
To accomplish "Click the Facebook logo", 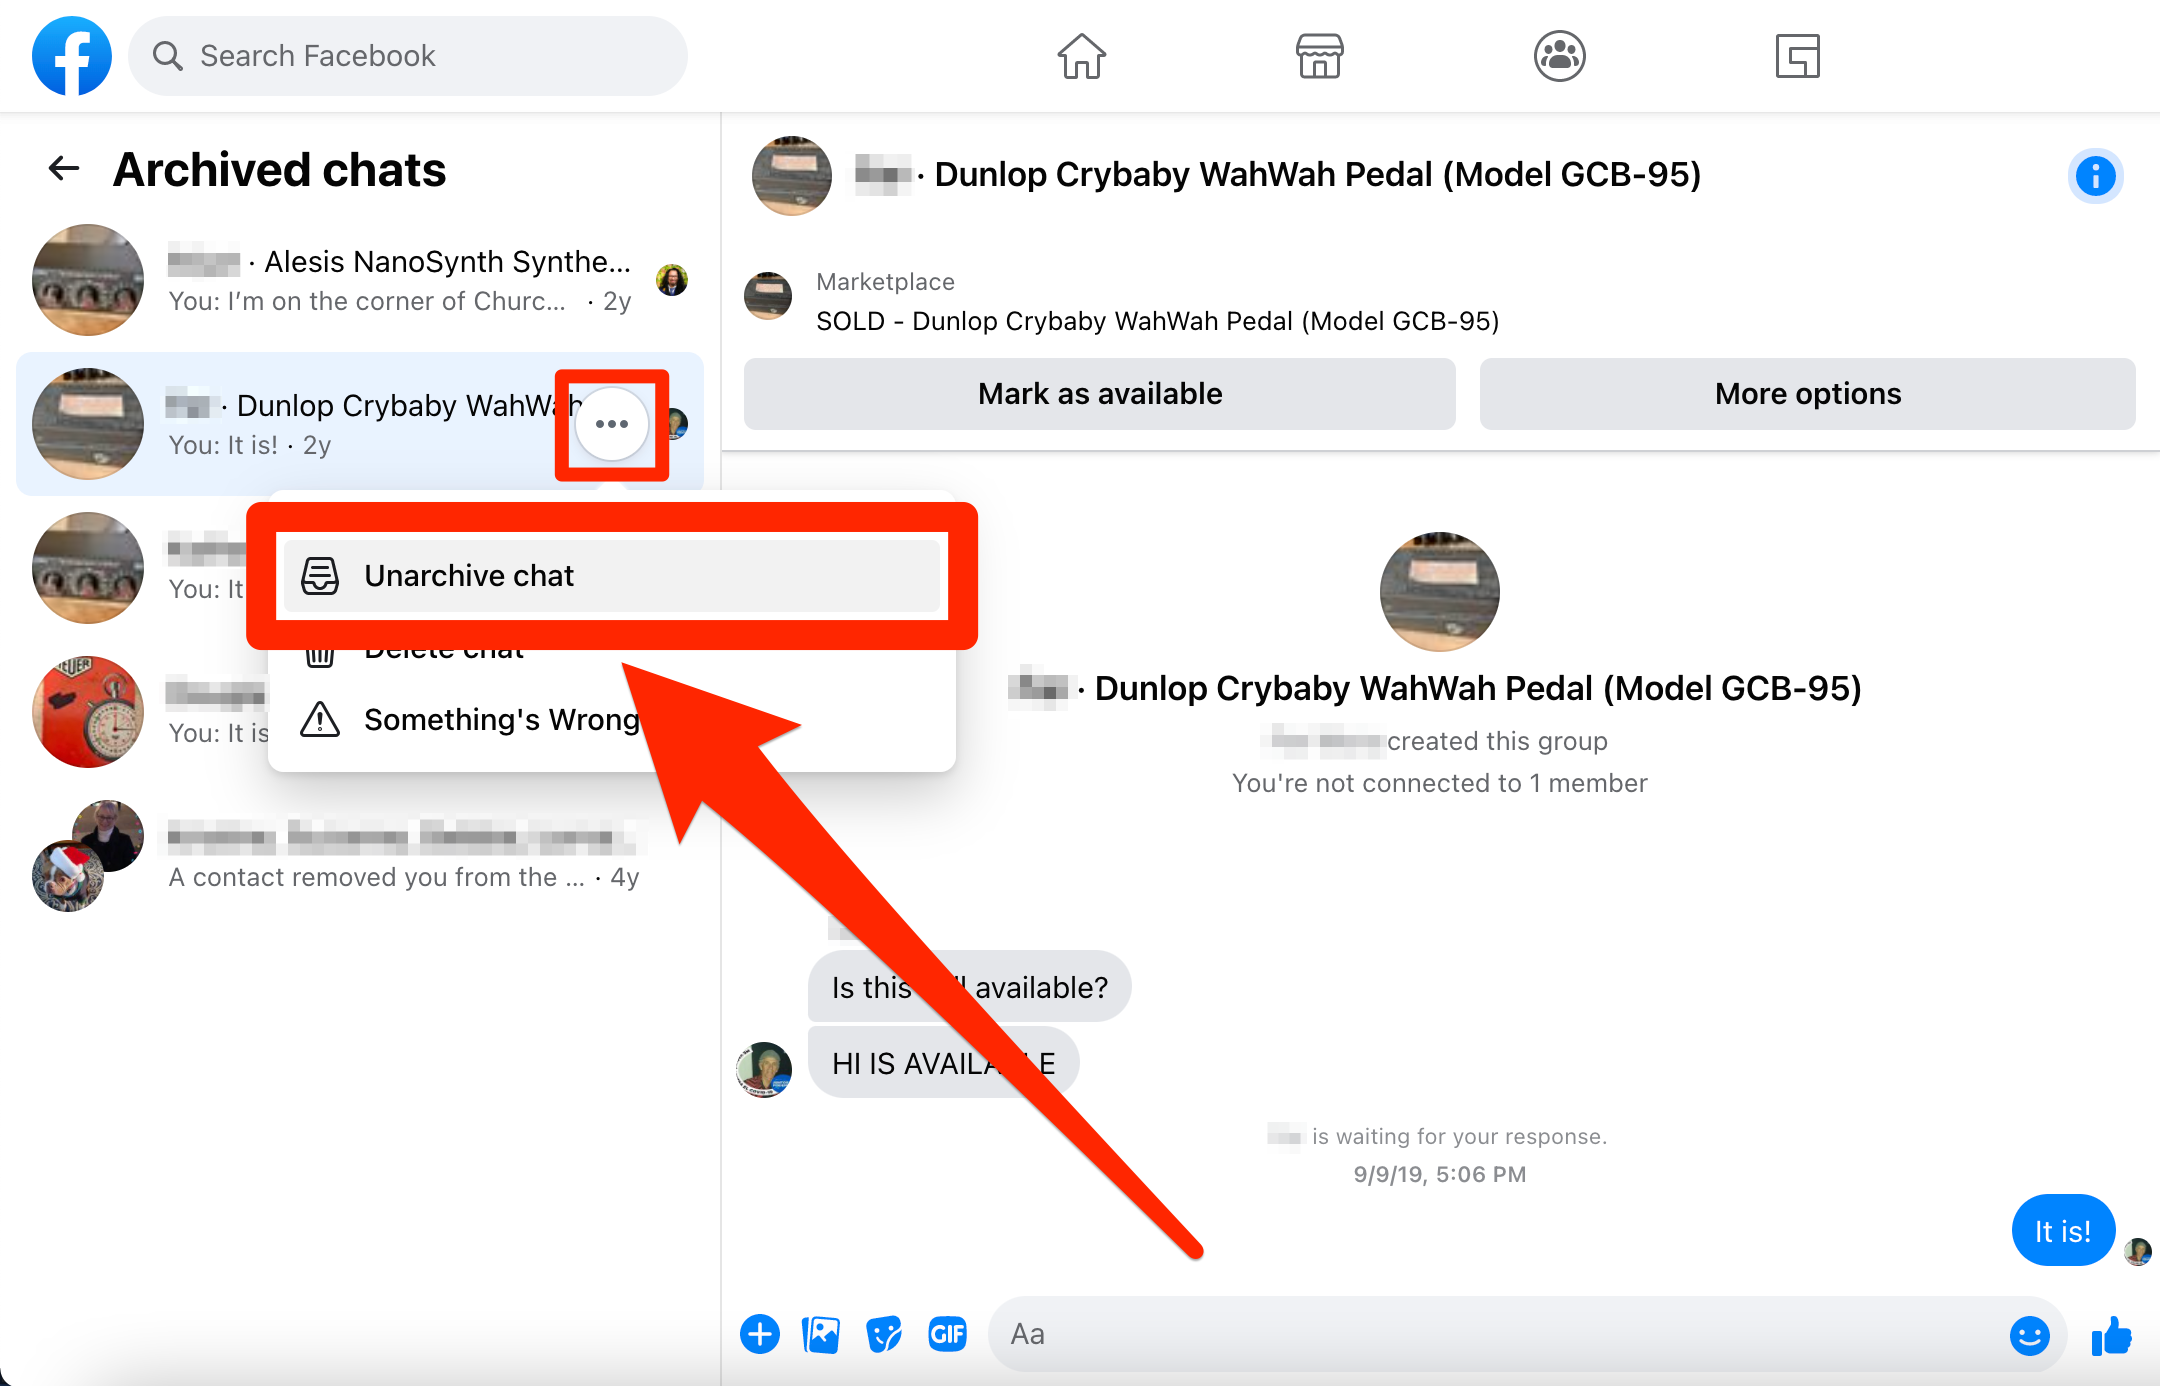I will coord(72,56).
